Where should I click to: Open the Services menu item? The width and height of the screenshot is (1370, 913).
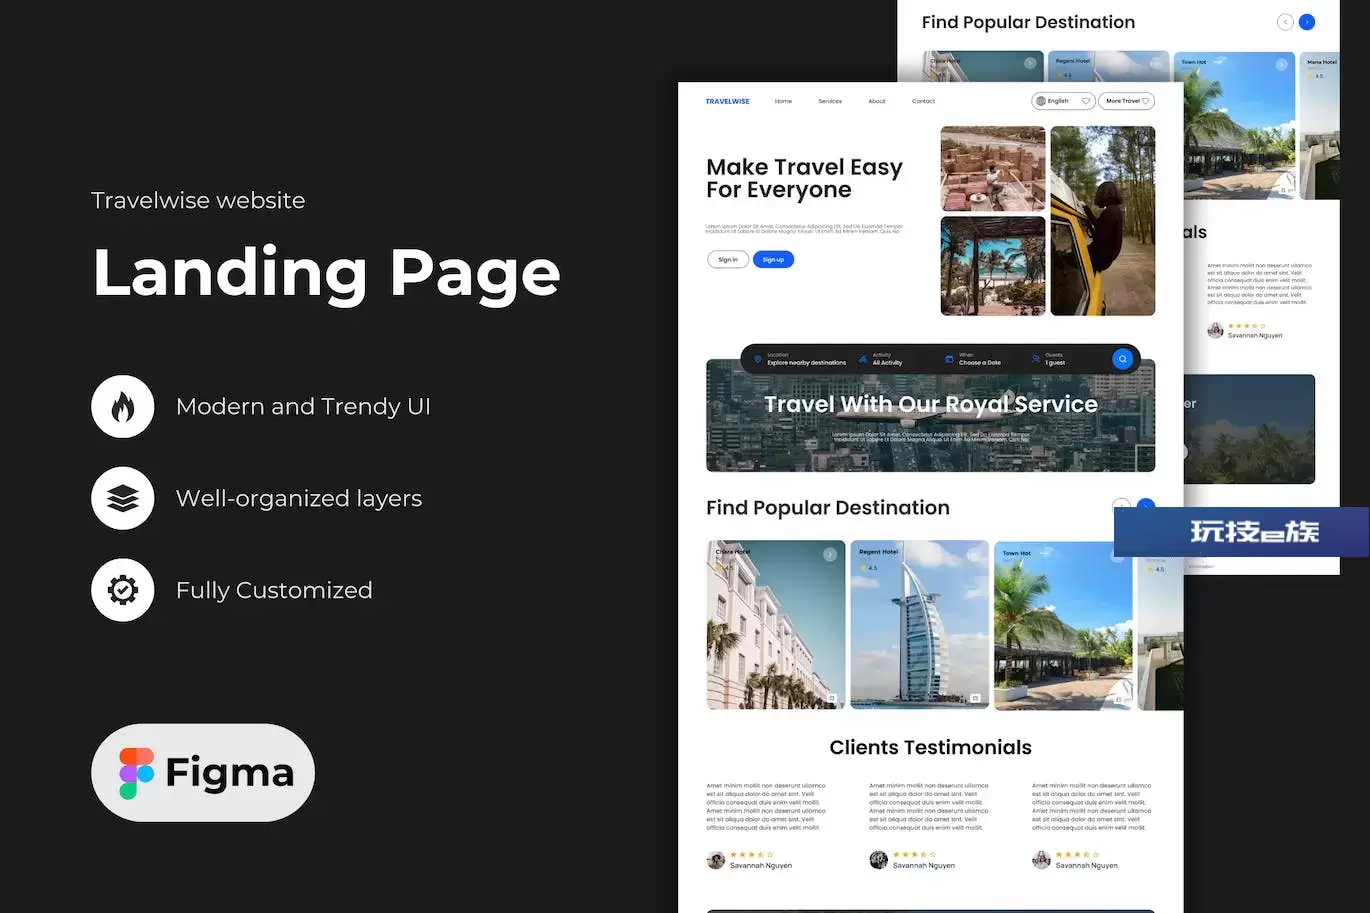(x=830, y=101)
